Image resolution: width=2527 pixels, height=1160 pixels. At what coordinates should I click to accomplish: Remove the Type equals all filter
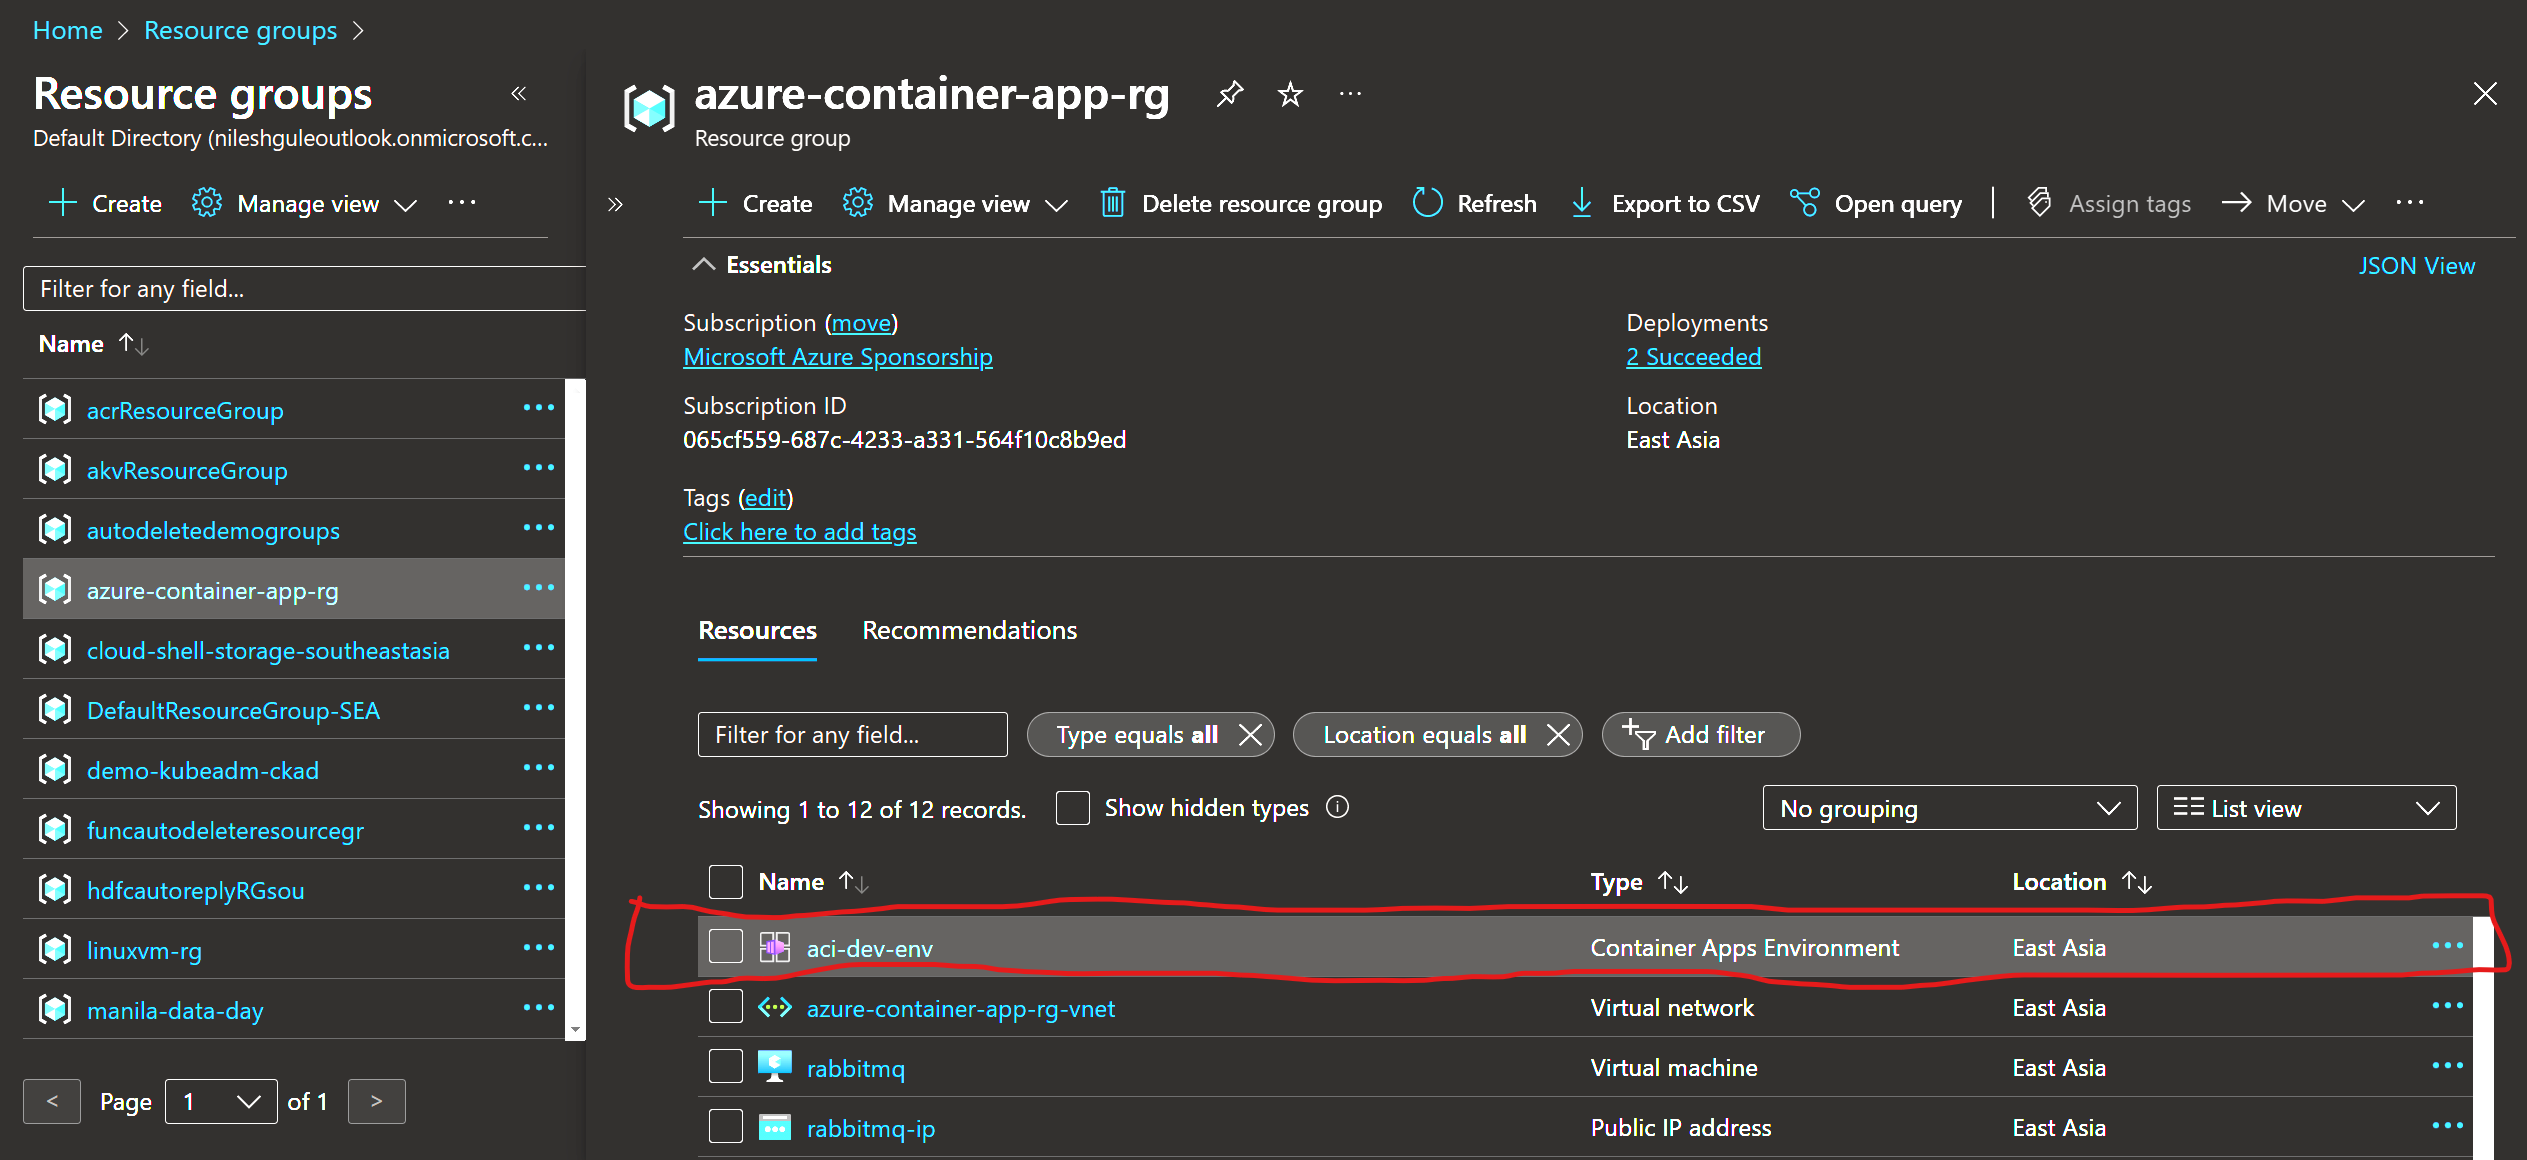pos(1250,735)
